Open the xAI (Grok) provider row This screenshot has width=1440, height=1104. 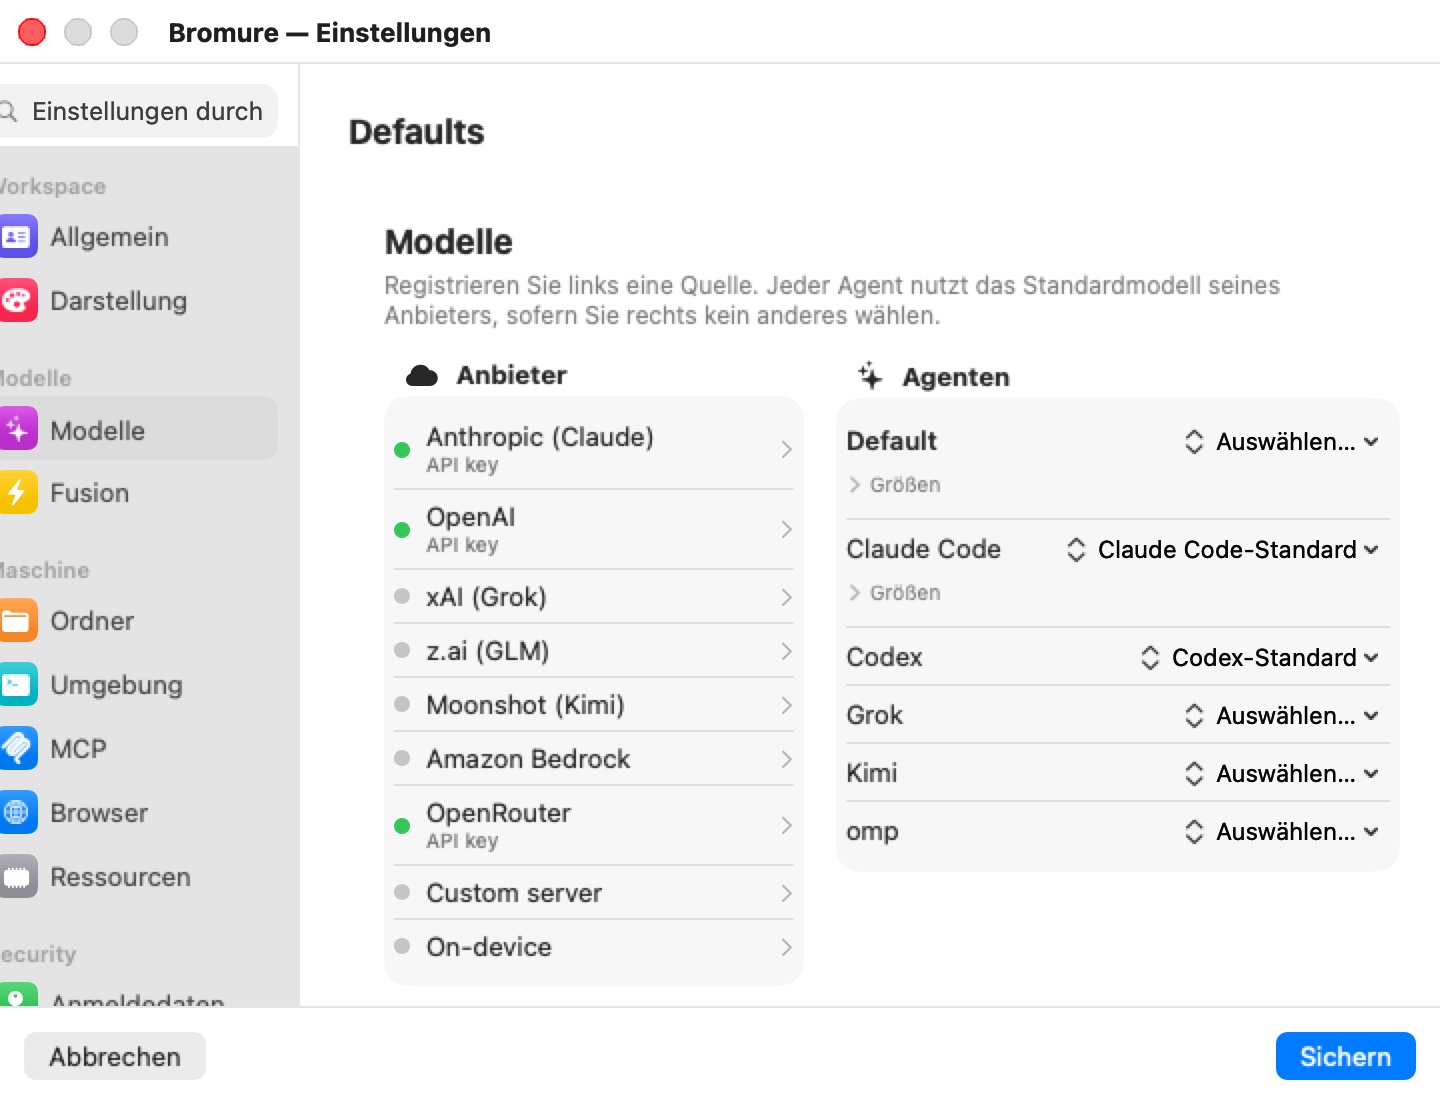594,597
